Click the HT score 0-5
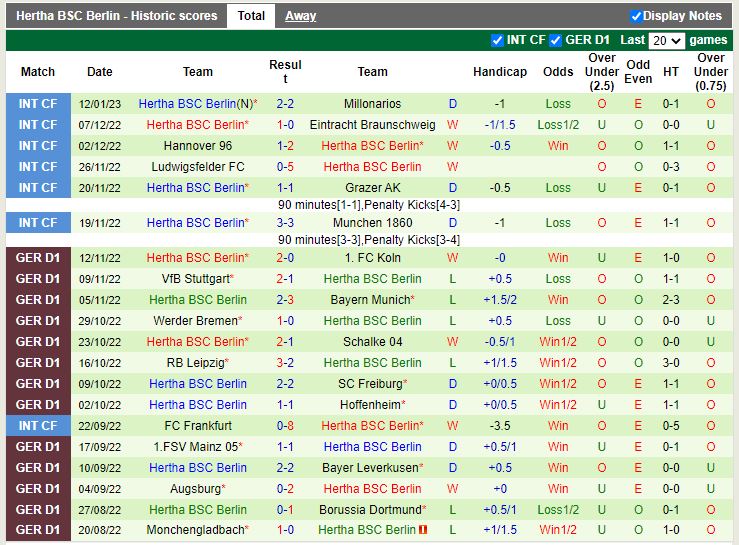The width and height of the screenshot is (739, 545). (671, 426)
